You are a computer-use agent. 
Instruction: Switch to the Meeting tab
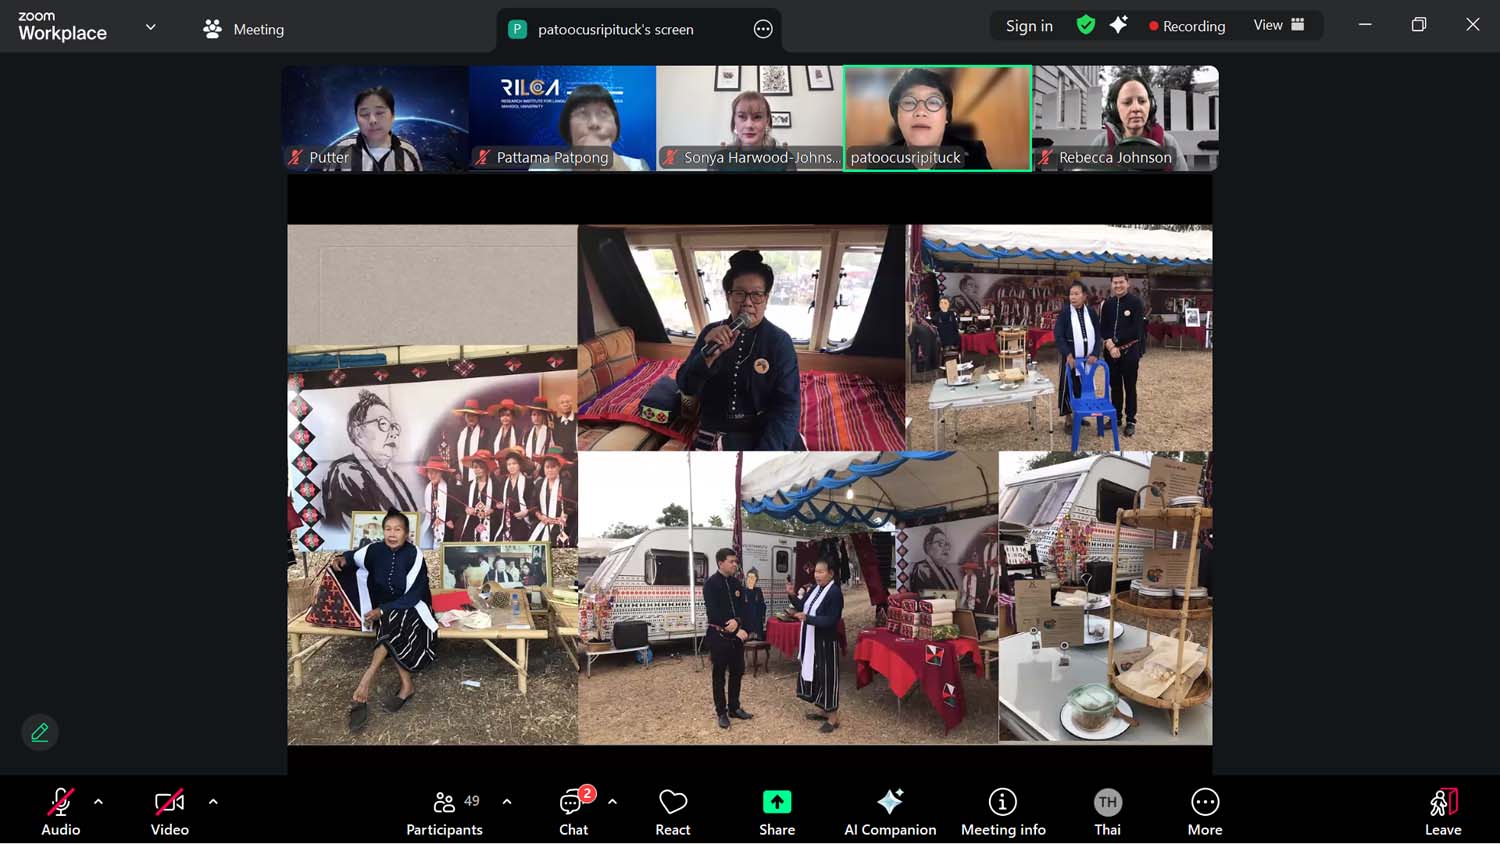click(244, 29)
